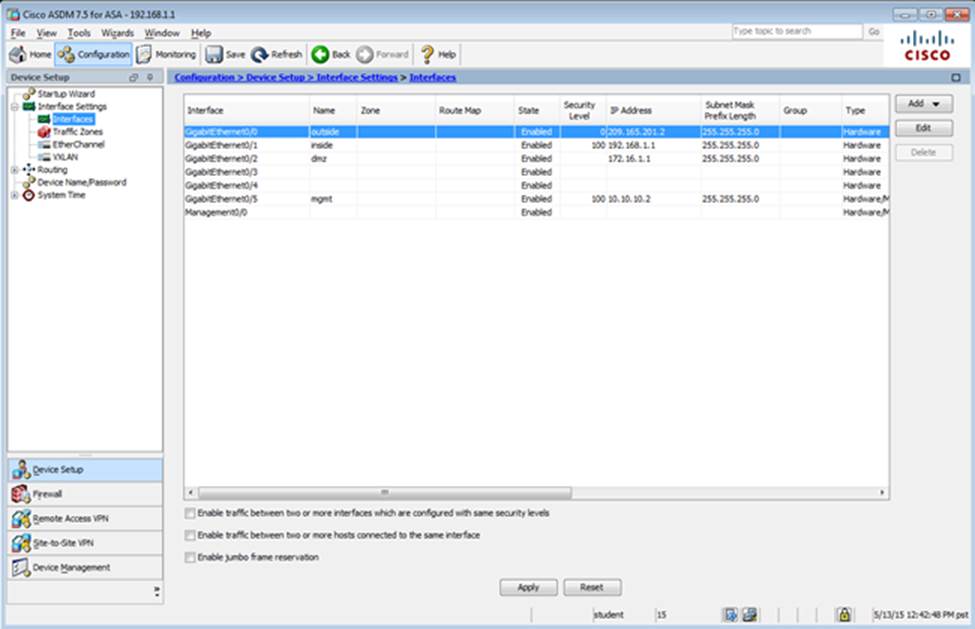This screenshot has width=975, height=629.
Task: Refresh the ASDM configuration
Action: (277, 55)
